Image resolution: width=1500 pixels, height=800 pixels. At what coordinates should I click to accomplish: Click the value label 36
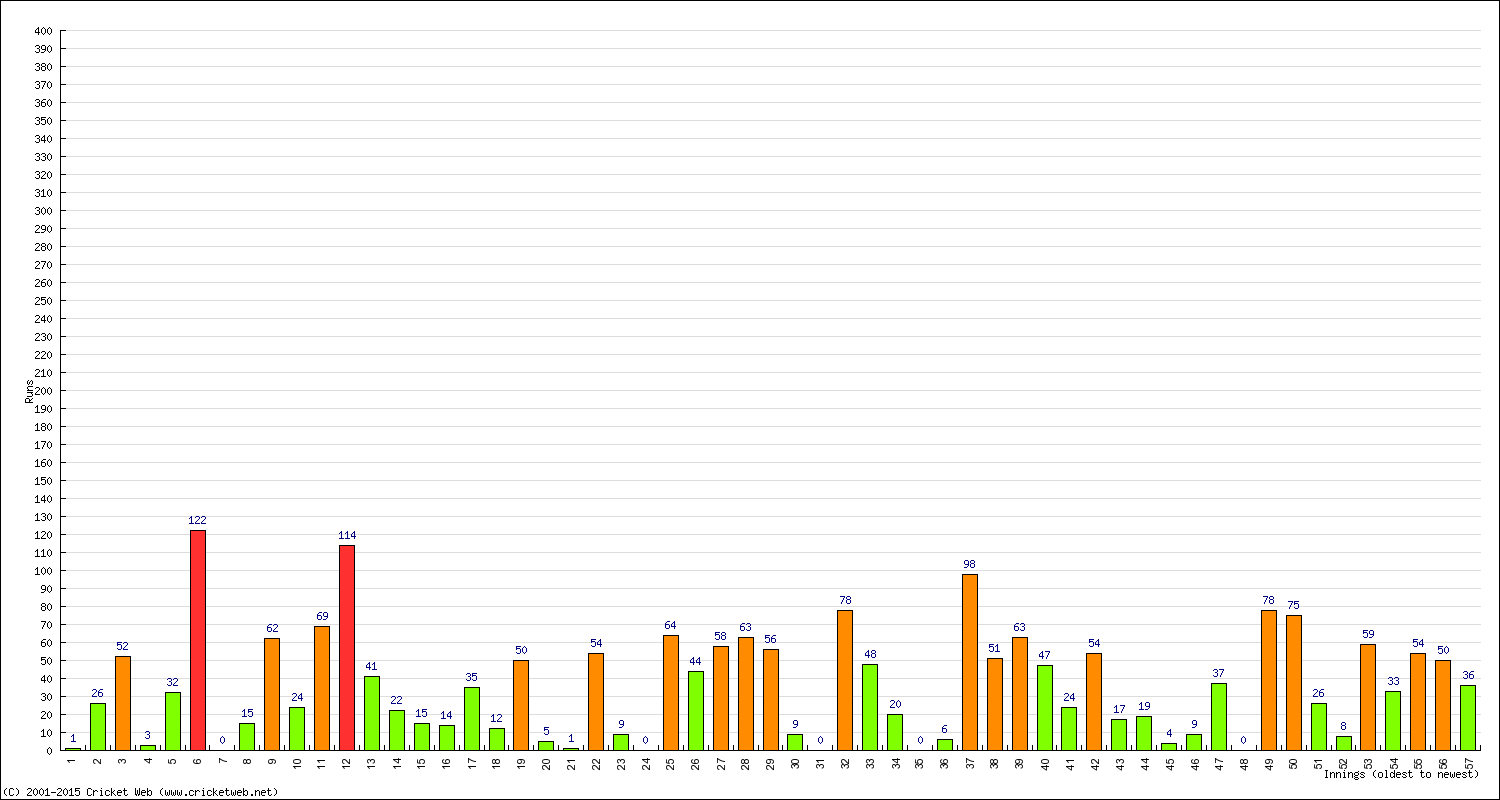click(x=1468, y=675)
